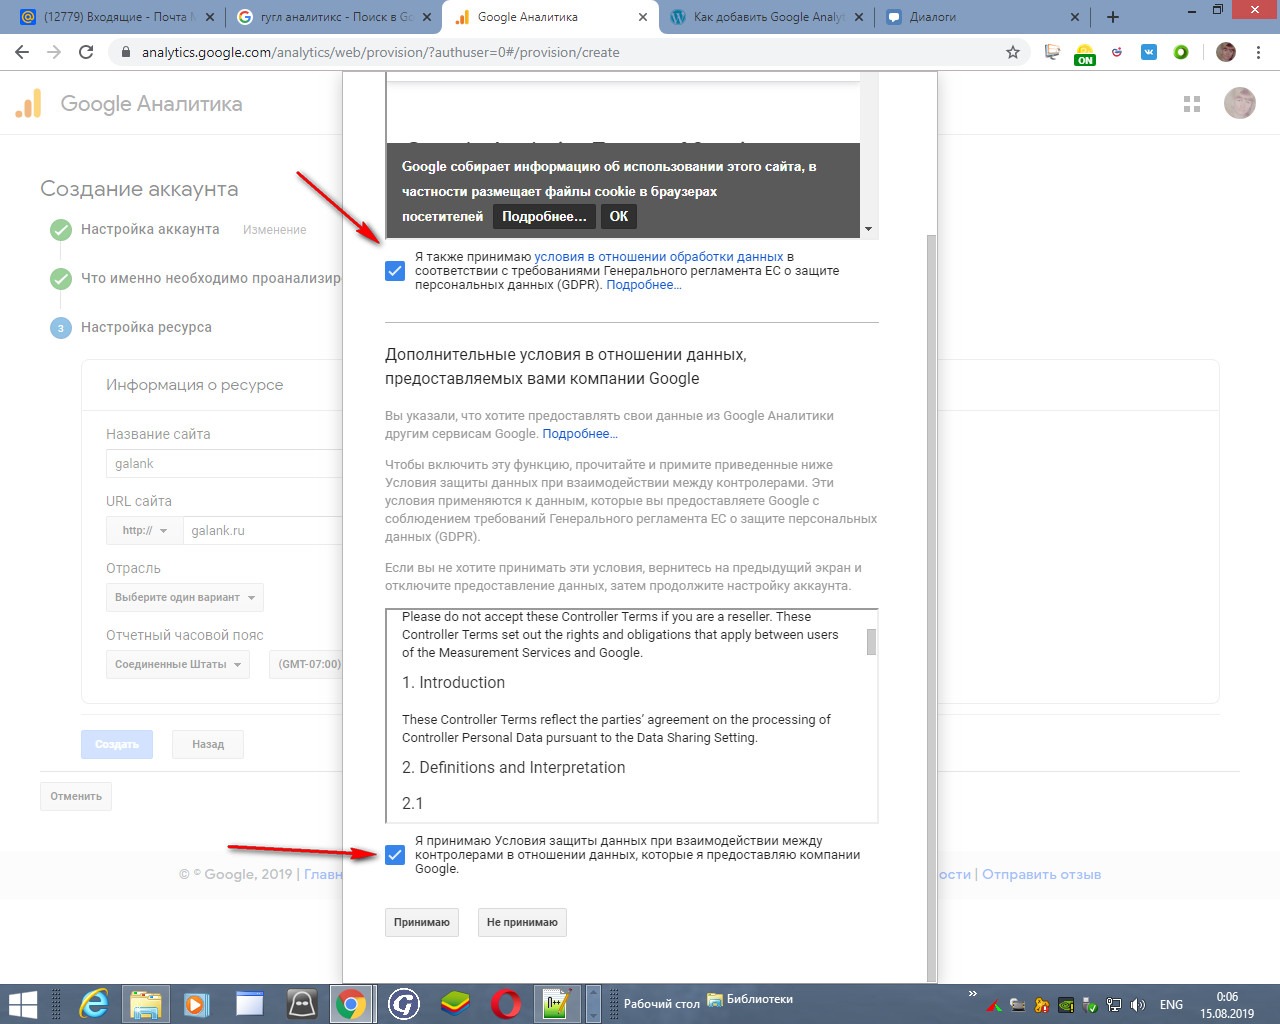1280x1024 pixels.
Task: Uncheck the controller data protection terms checkbox
Action: click(395, 855)
